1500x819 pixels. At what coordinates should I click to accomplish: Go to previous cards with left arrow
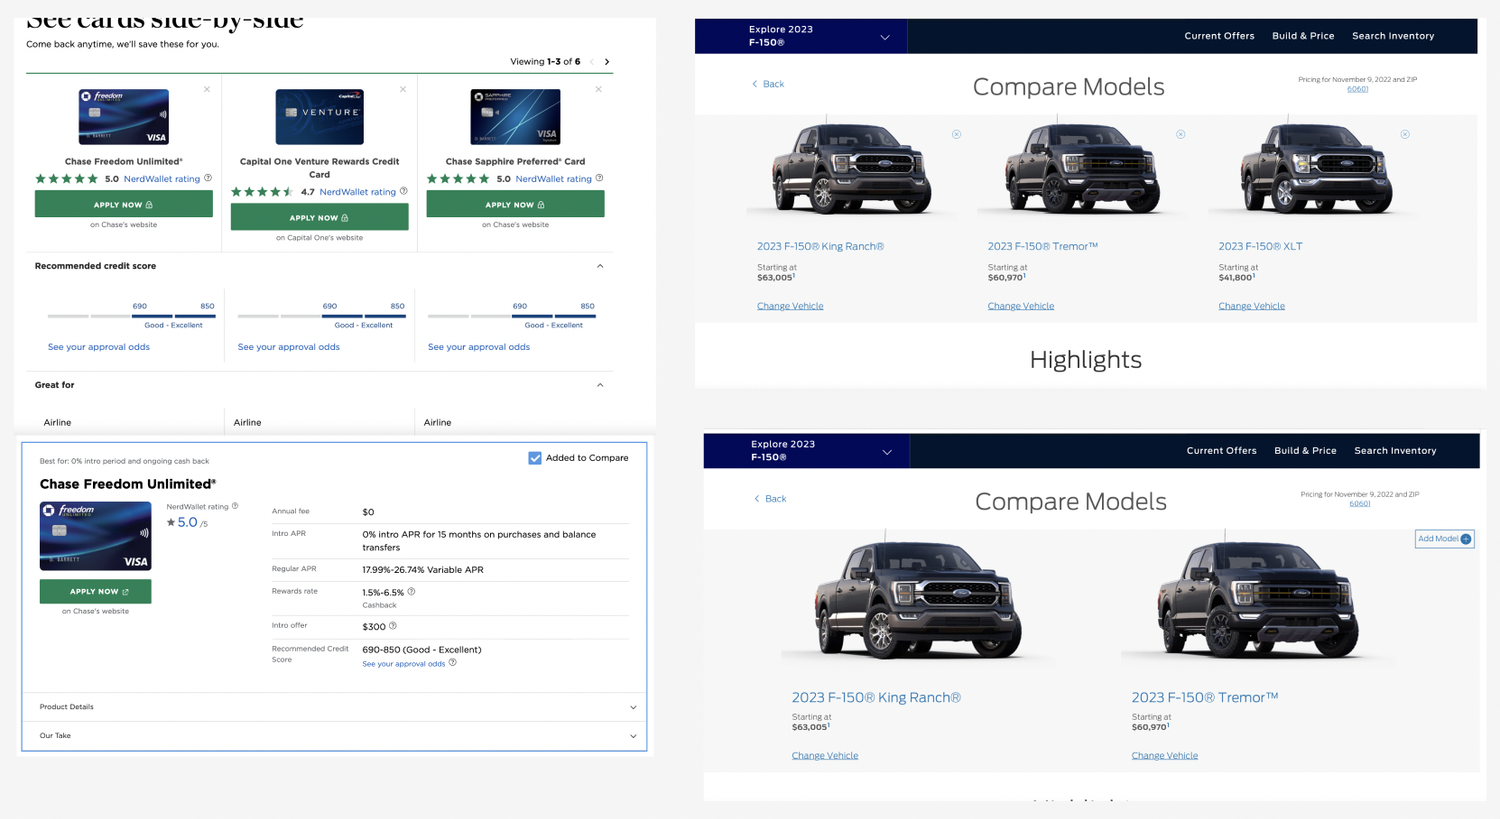(x=592, y=62)
